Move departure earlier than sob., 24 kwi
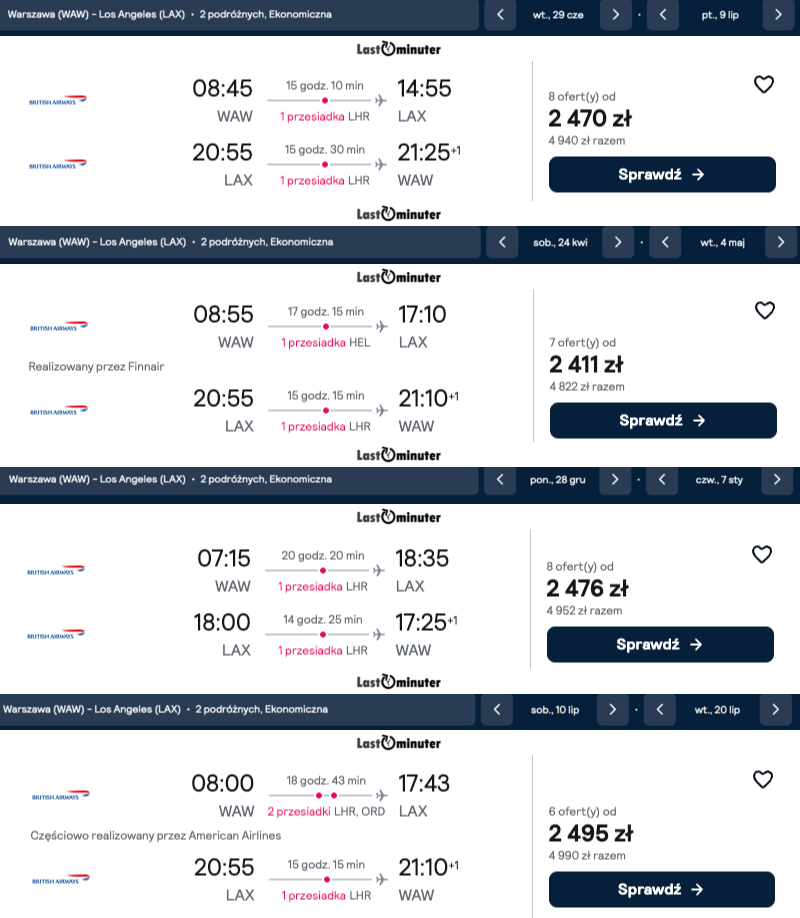800x918 pixels. pos(502,242)
